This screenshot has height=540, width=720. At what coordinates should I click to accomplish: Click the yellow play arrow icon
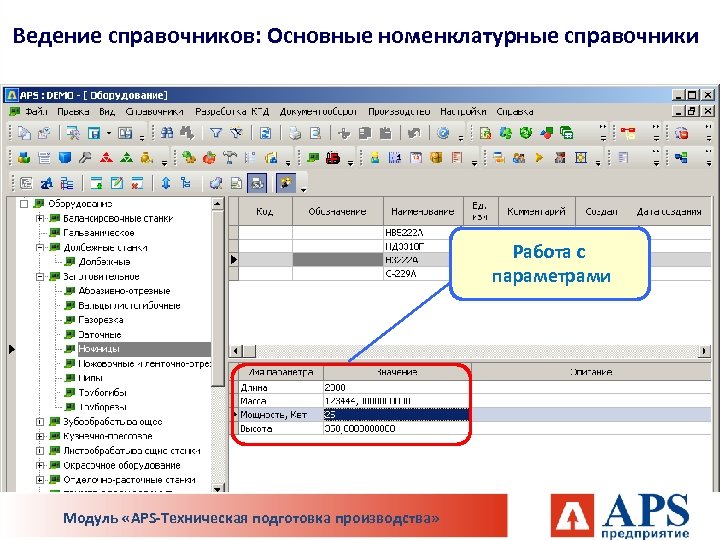pos(539,158)
